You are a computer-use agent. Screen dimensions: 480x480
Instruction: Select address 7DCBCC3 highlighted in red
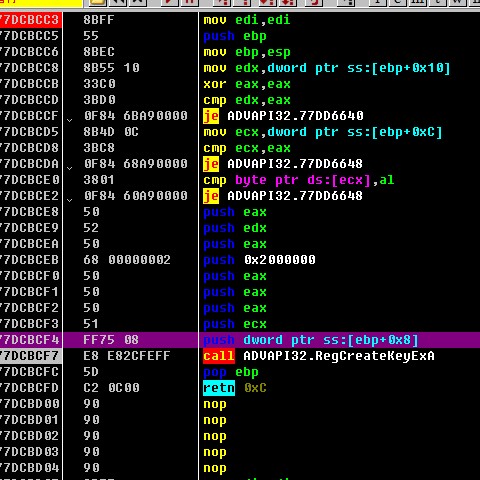tap(31, 20)
